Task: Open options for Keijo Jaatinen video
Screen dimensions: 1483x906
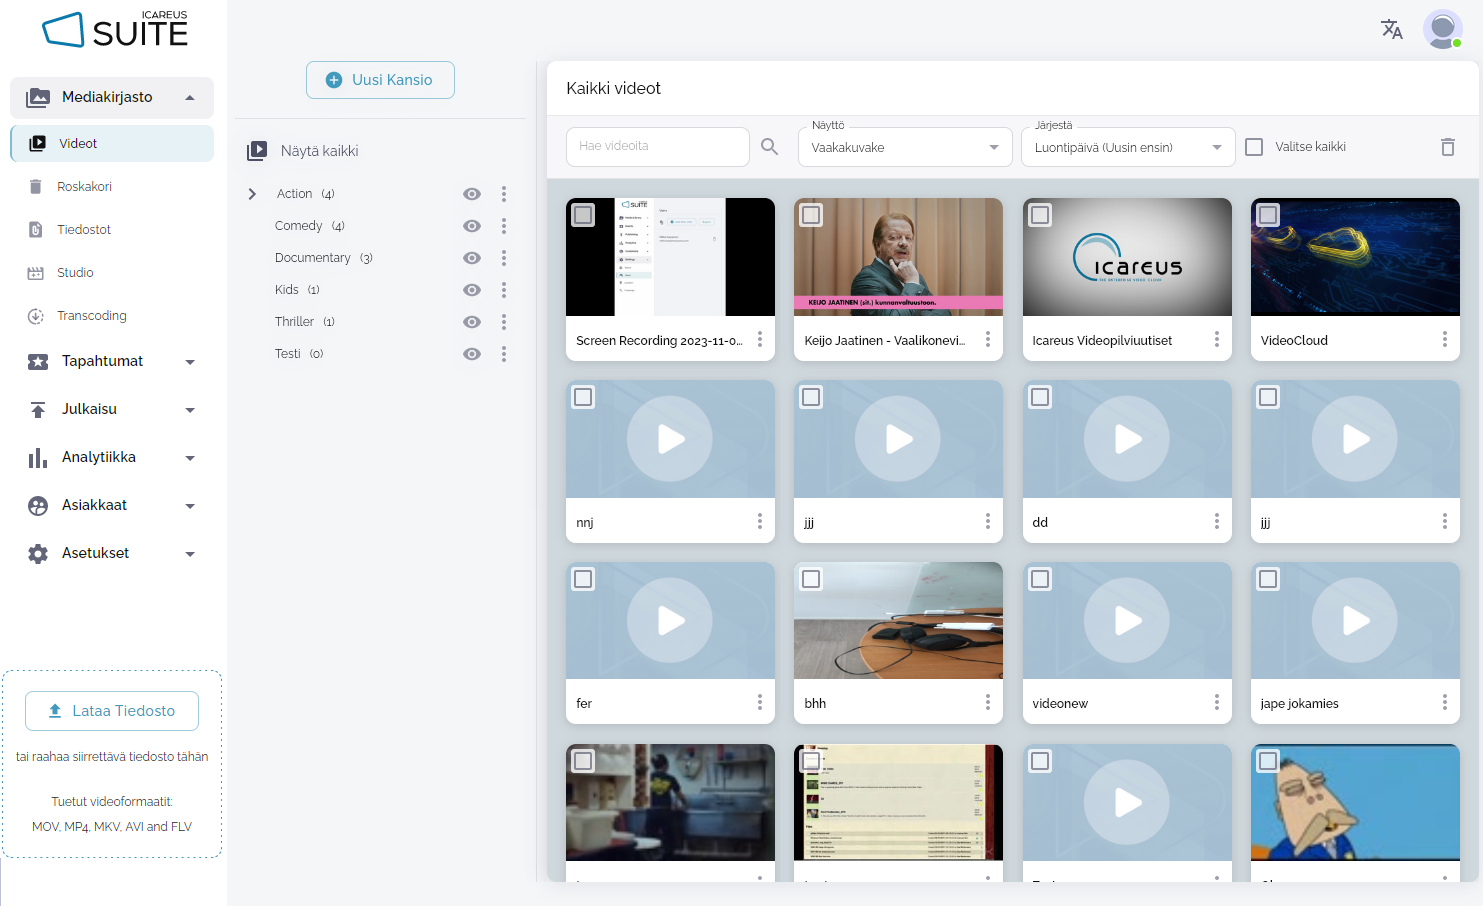Action: [987, 340]
